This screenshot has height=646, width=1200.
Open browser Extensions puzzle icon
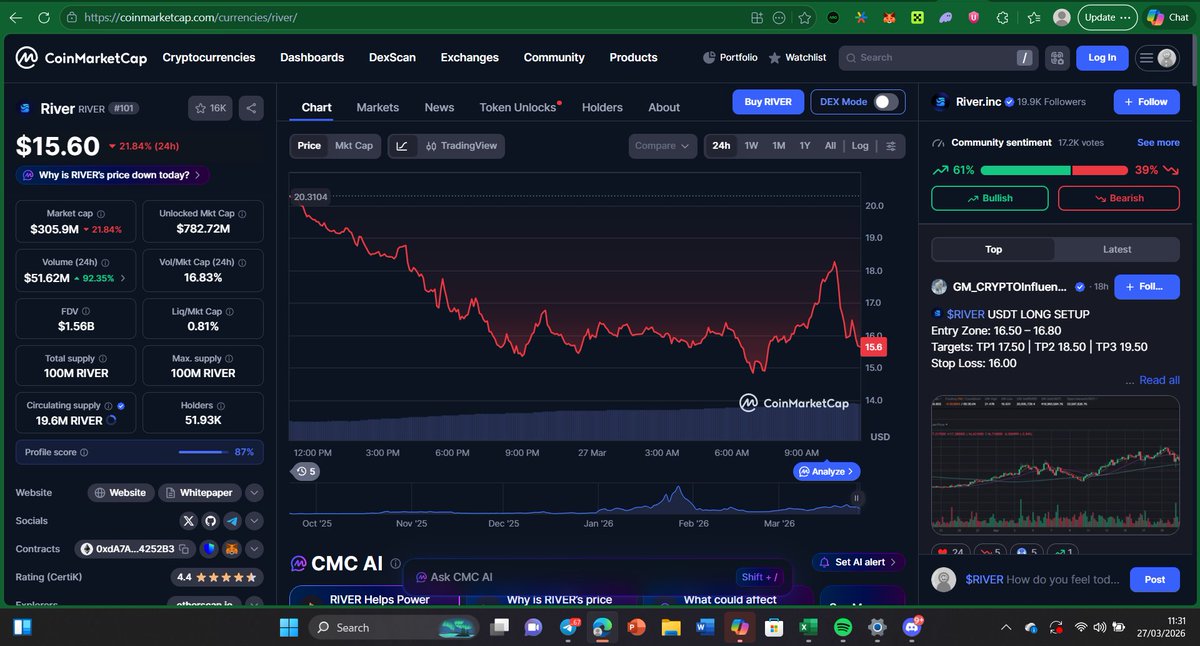click(x=1003, y=17)
